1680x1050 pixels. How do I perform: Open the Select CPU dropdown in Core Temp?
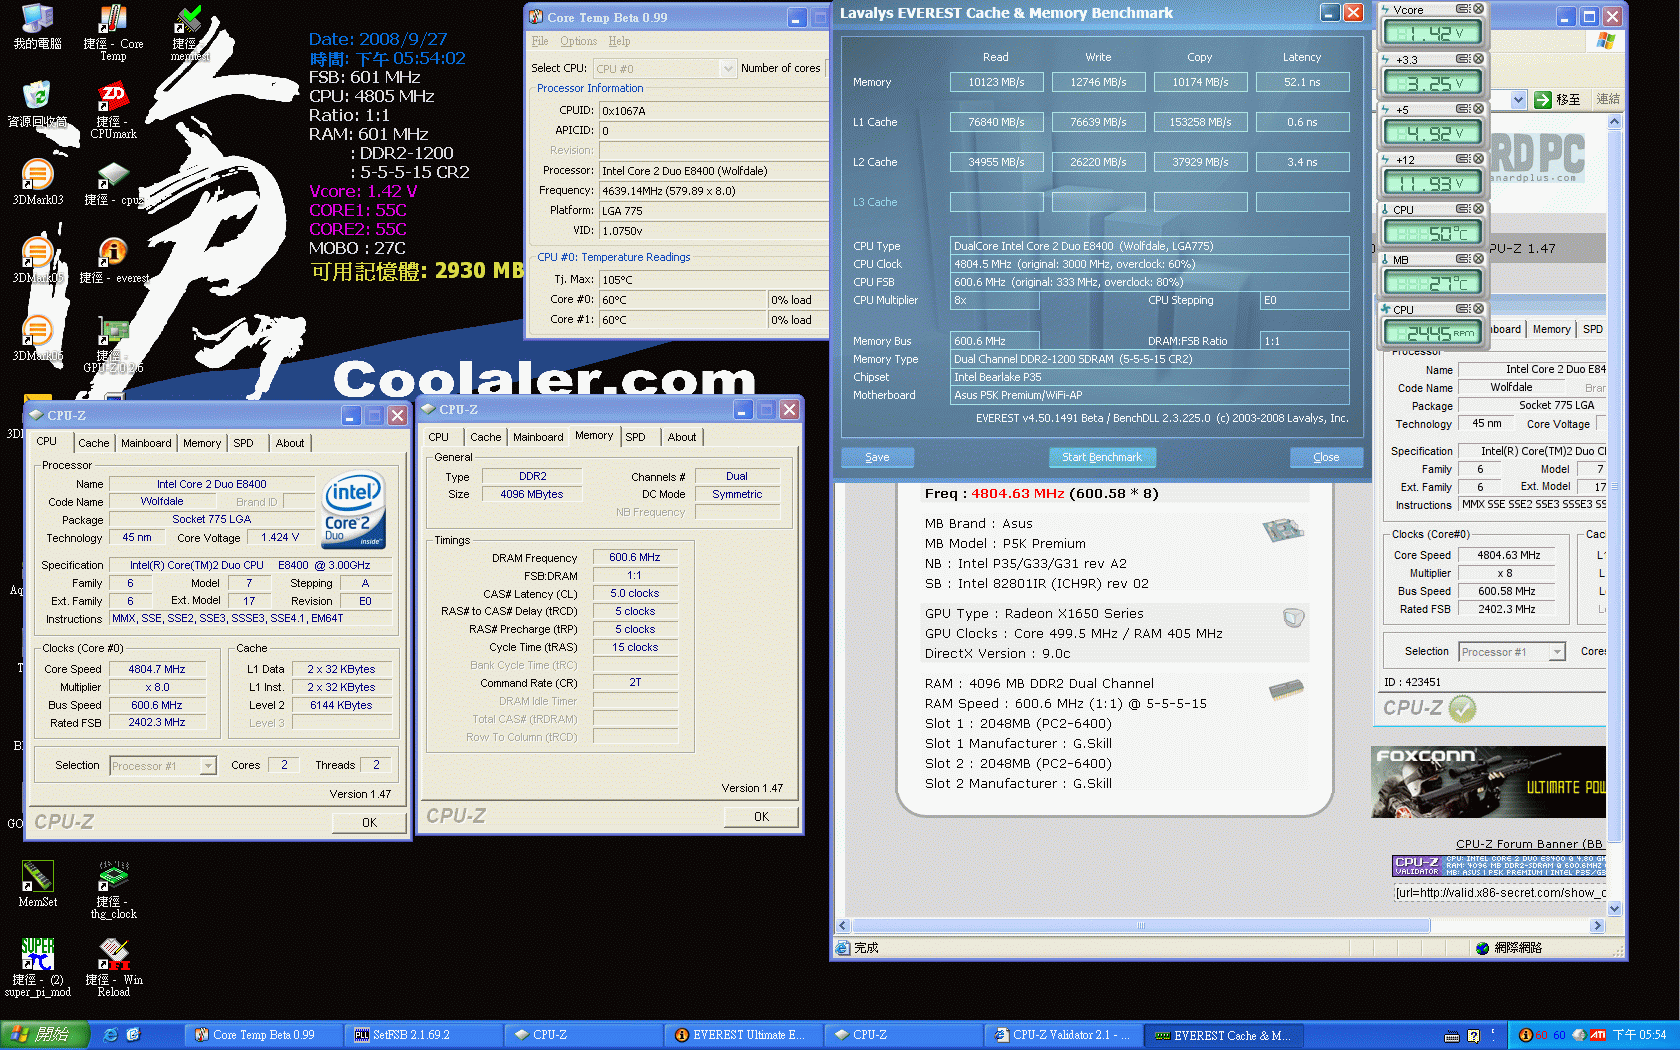(727, 68)
